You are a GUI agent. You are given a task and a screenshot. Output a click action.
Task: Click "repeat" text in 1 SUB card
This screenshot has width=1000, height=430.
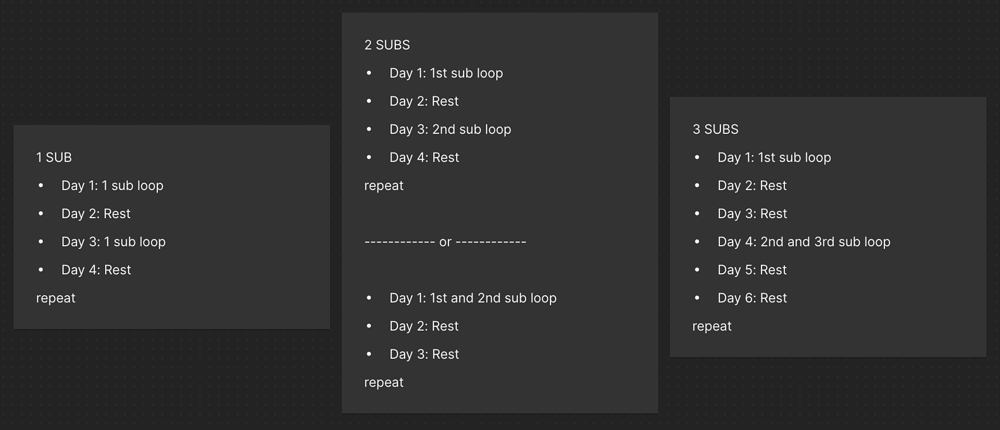(x=55, y=298)
